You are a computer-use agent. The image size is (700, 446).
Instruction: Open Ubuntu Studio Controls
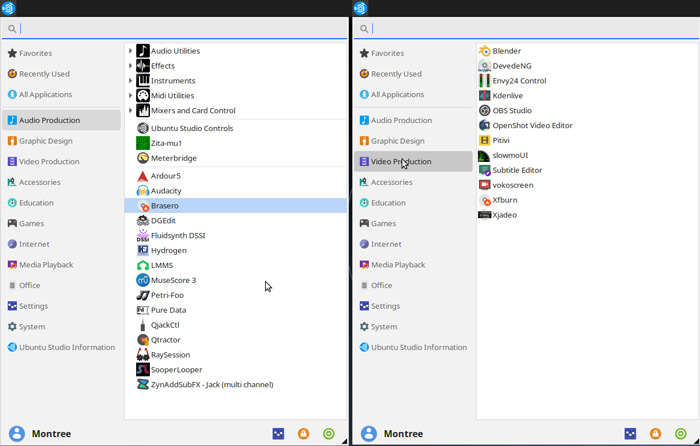point(191,128)
